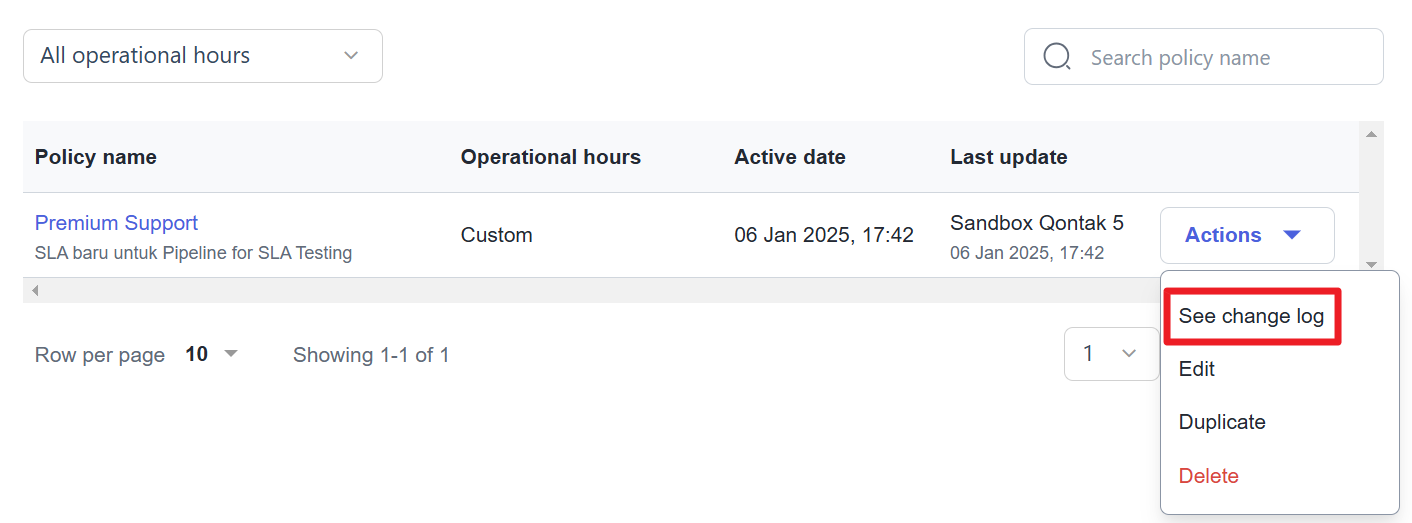
Task: Click the horizontal scrollbar track
Action: pyautogui.click(x=600, y=290)
